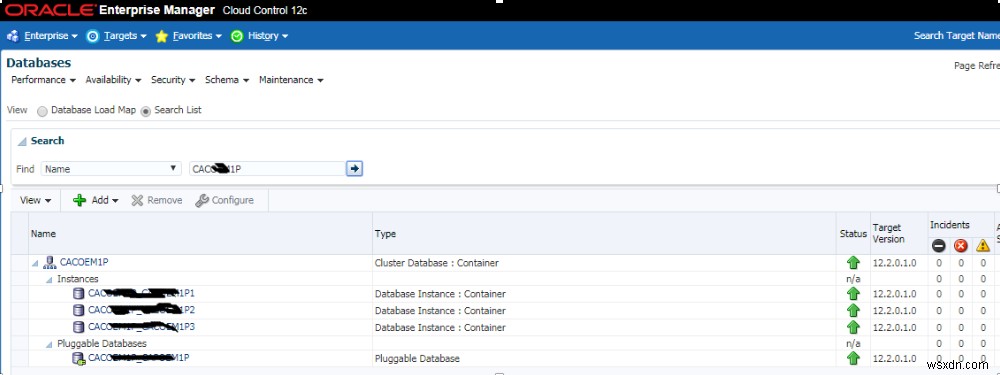Click the pluggable database icon

click(x=79, y=358)
